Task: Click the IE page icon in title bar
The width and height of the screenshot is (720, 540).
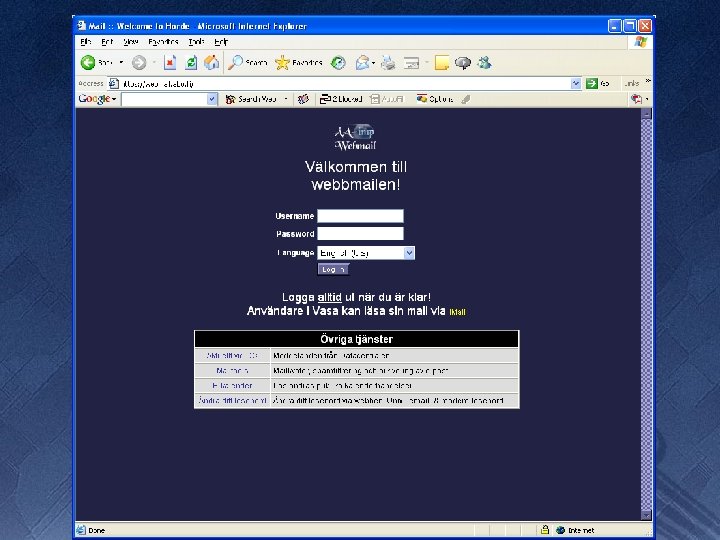Action: click(x=82, y=25)
